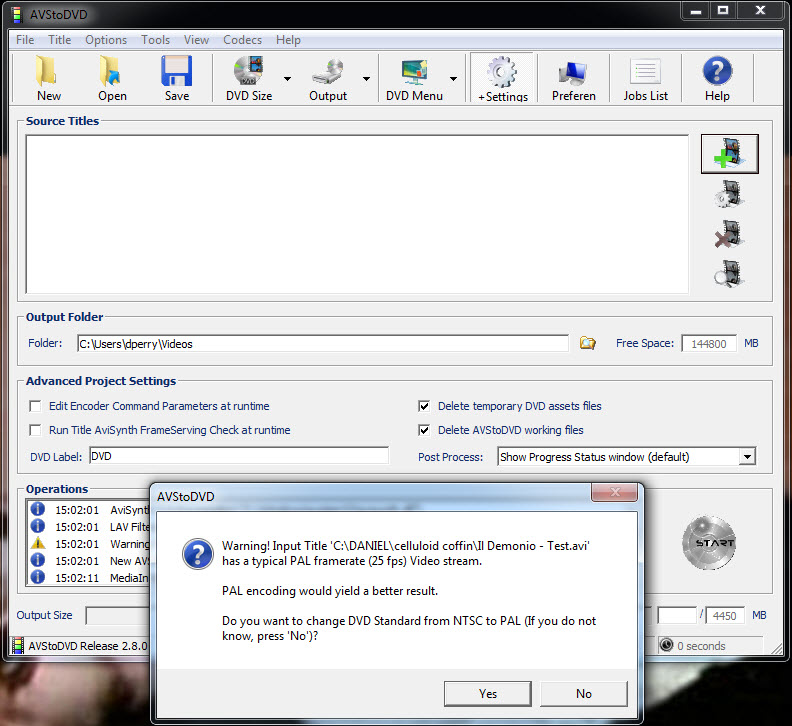Click the clock icon beside 0 seconds
The width and height of the screenshot is (792, 726).
tap(667, 645)
